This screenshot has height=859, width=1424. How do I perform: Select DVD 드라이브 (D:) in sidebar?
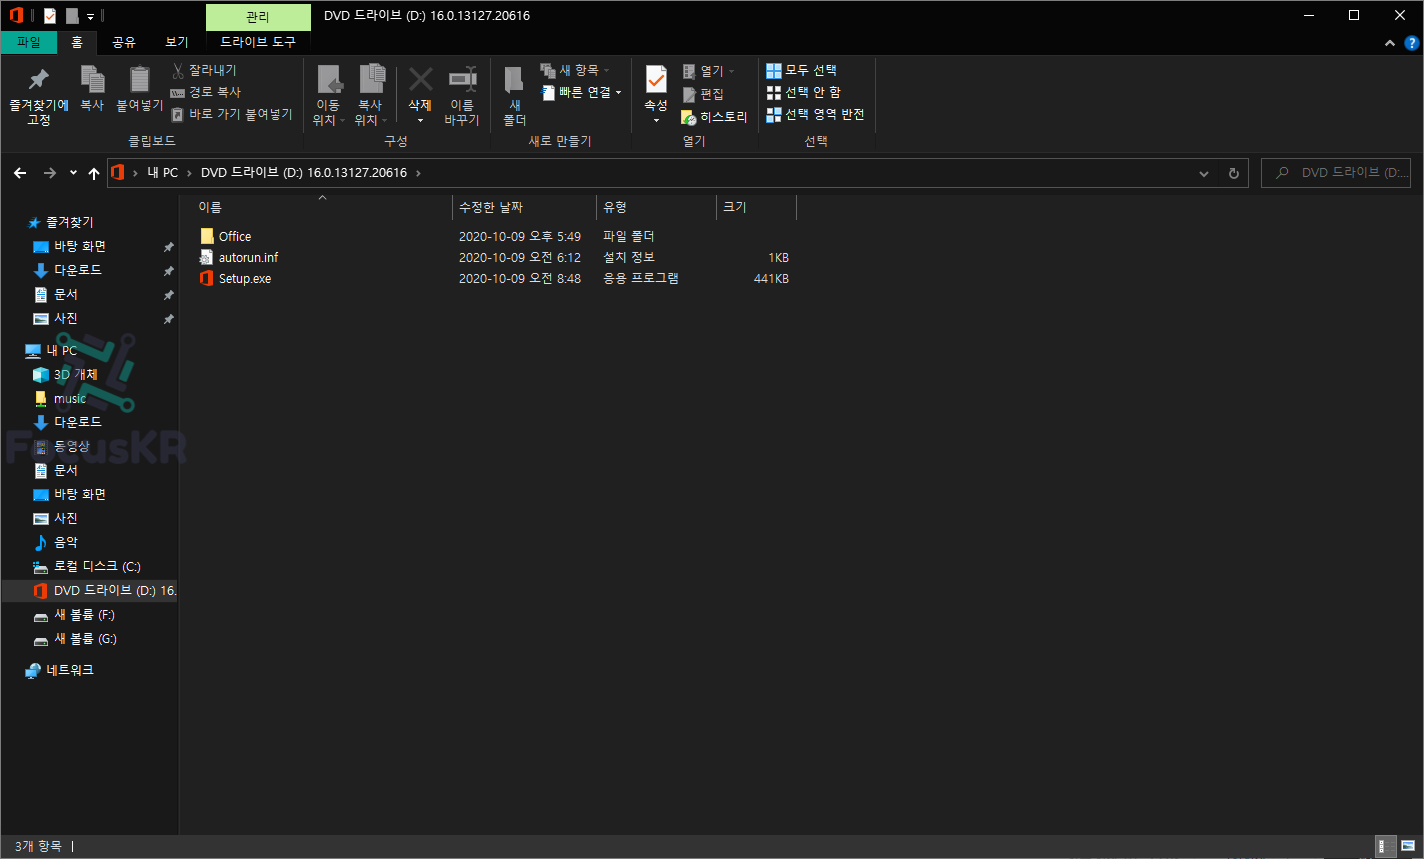click(x=89, y=590)
